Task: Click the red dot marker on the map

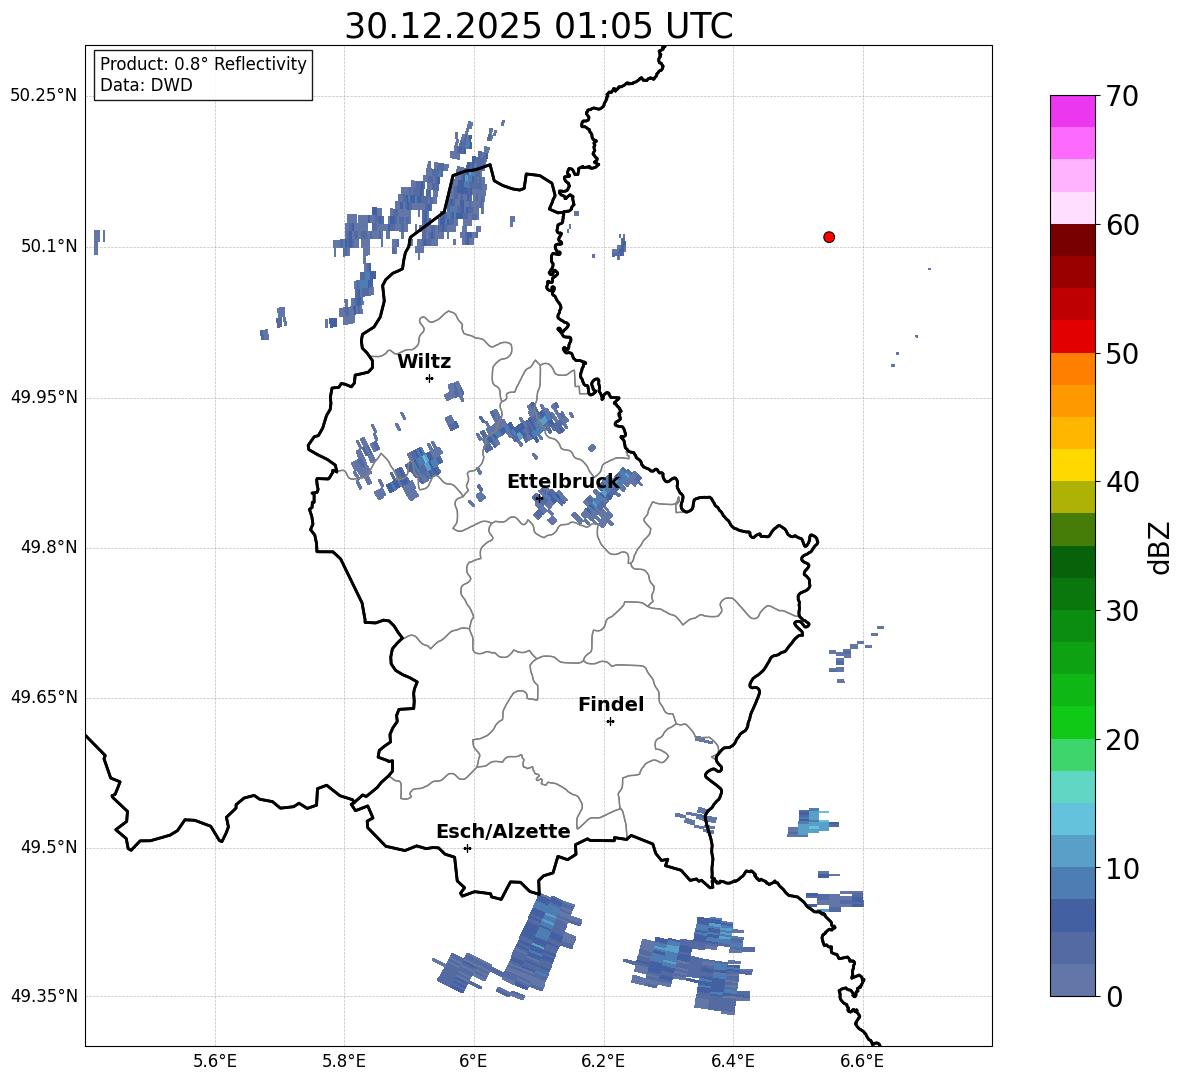Action: click(829, 237)
